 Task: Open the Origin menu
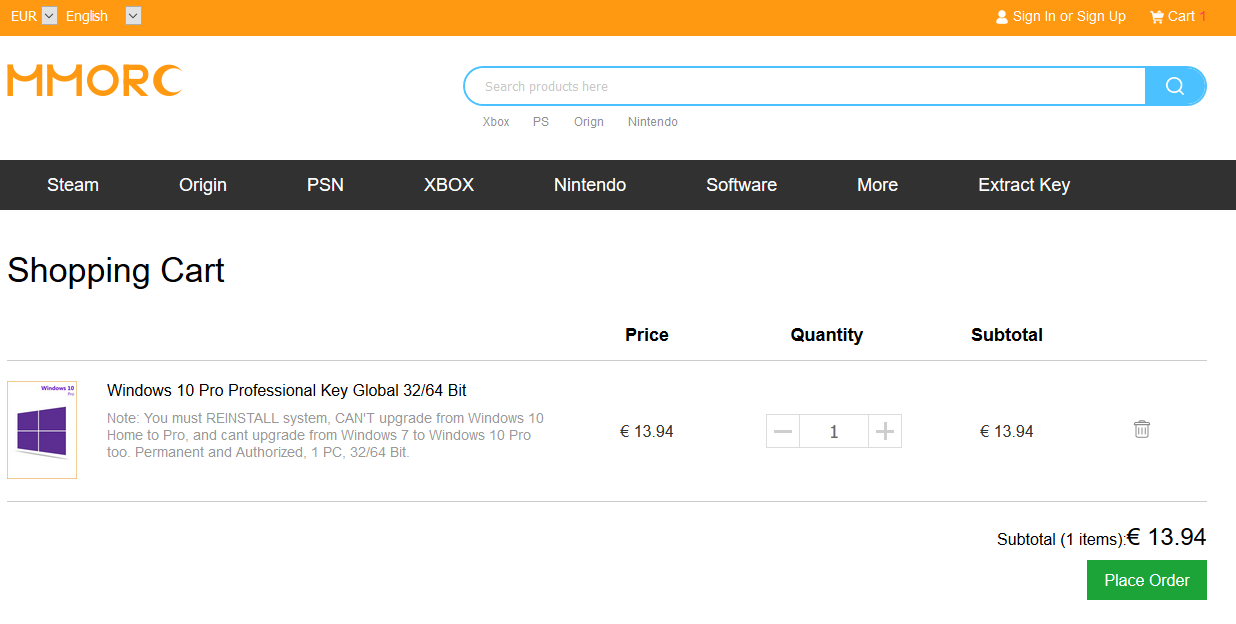(203, 185)
